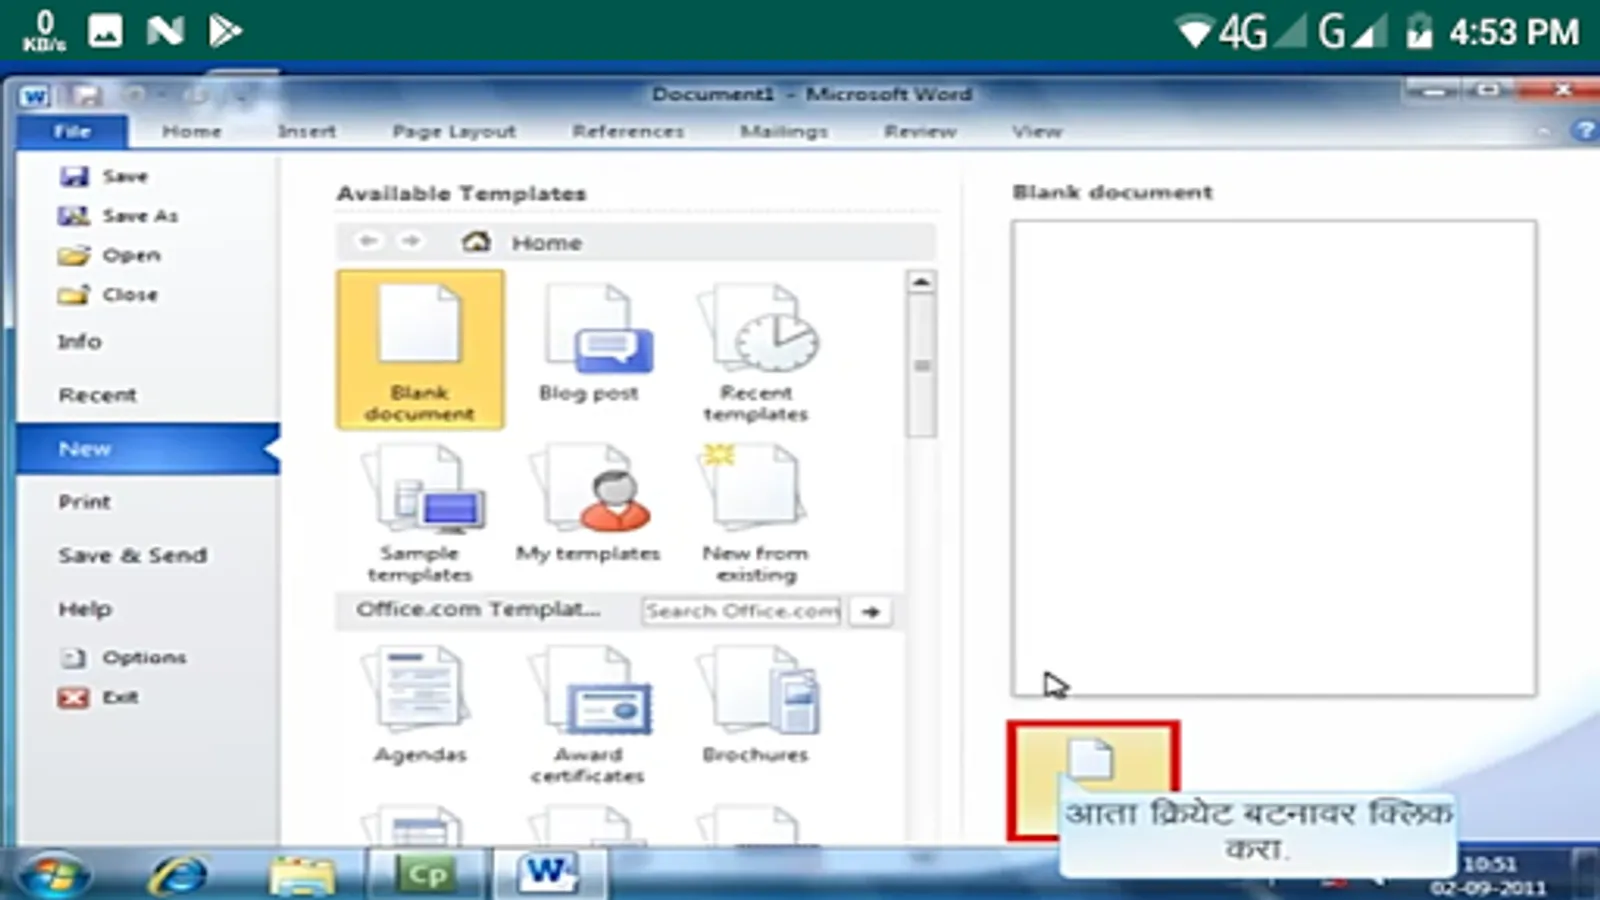Click the taskbar clock showing 10:51
The height and width of the screenshot is (900, 1600).
point(1489,864)
